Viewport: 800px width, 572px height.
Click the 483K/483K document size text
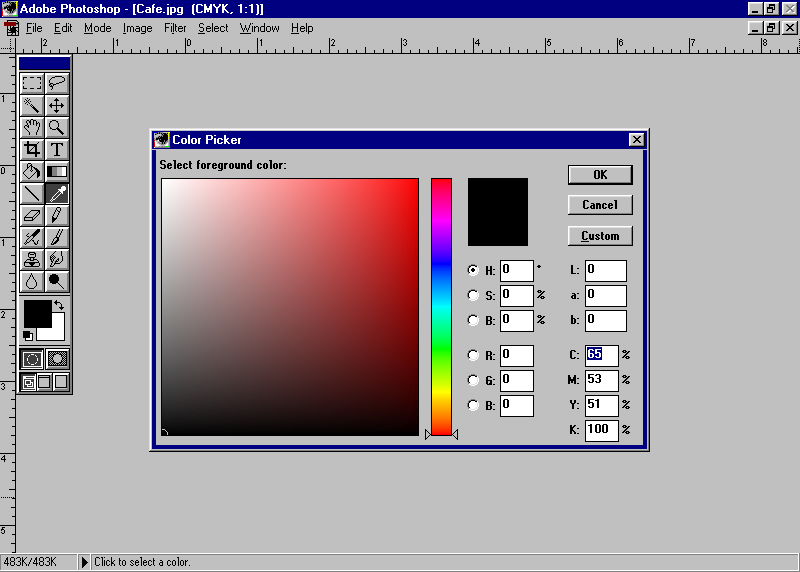point(30,562)
